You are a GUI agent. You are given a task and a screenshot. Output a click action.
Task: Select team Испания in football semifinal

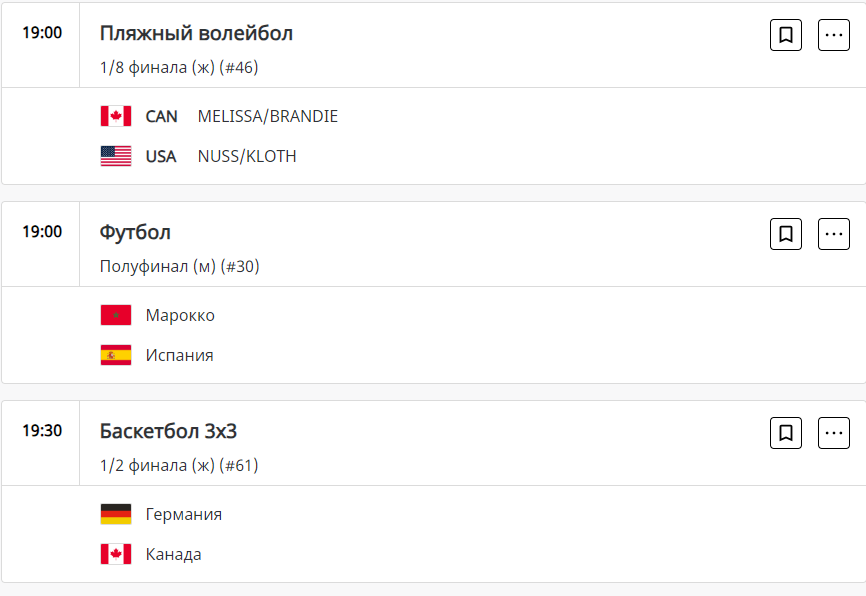pos(180,355)
